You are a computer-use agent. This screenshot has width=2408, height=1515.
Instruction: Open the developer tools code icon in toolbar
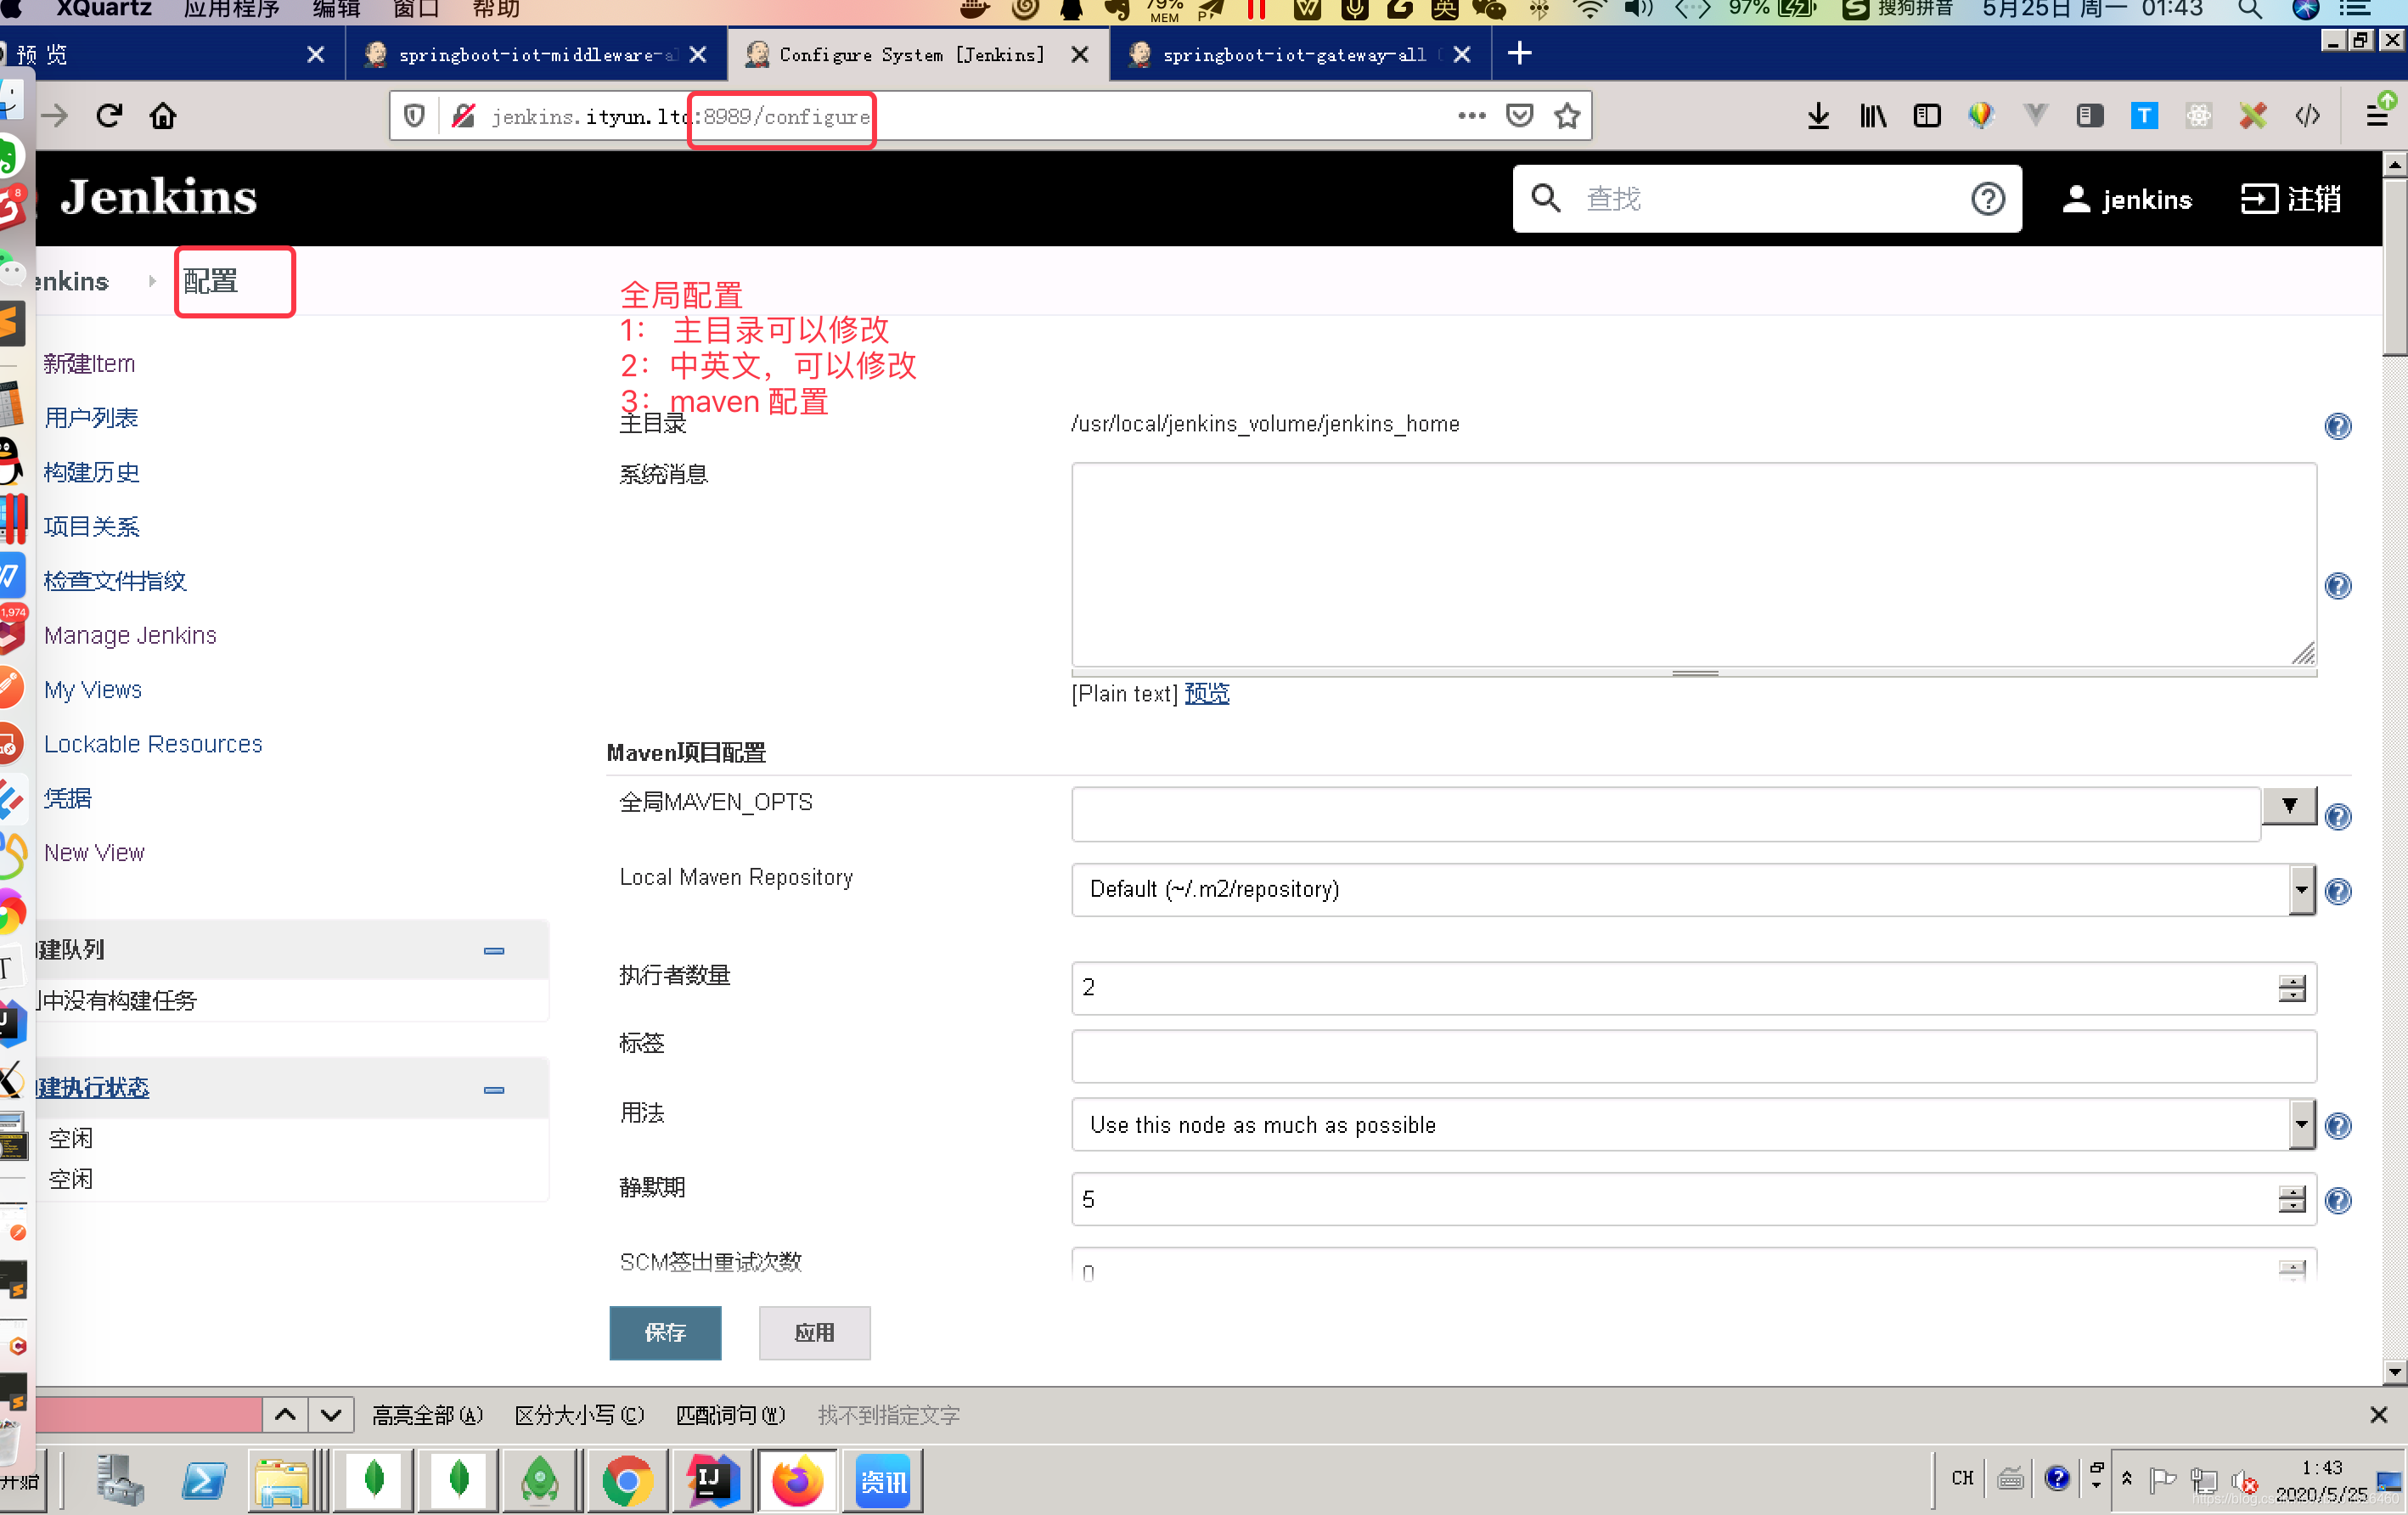click(2307, 116)
